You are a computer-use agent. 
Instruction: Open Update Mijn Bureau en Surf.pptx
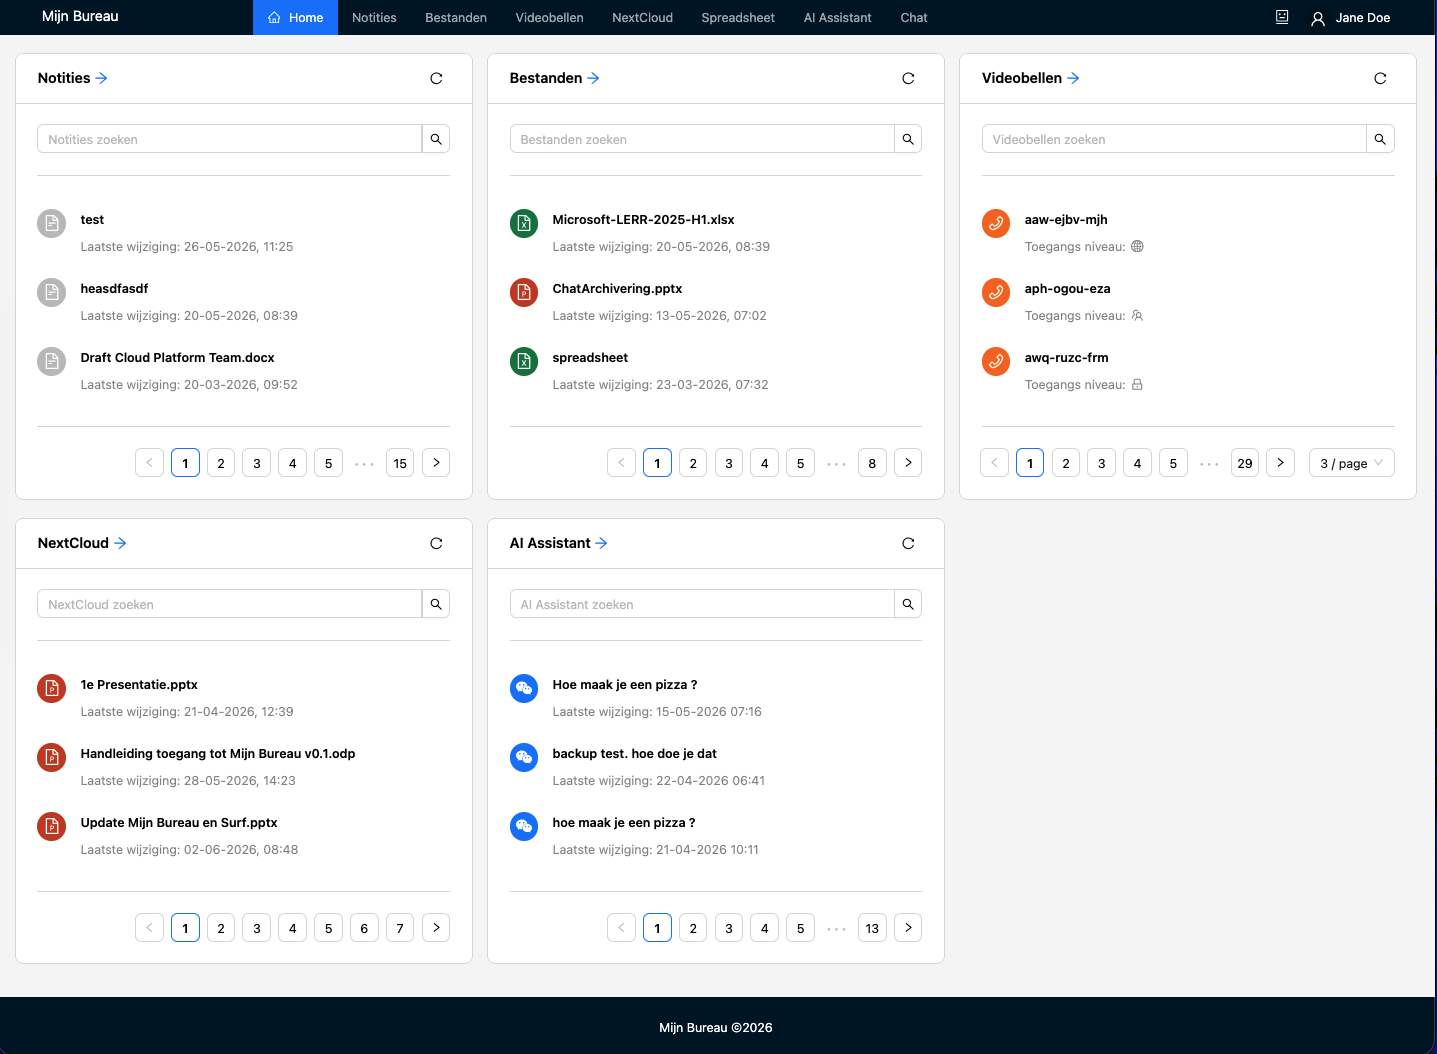click(x=179, y=823)
